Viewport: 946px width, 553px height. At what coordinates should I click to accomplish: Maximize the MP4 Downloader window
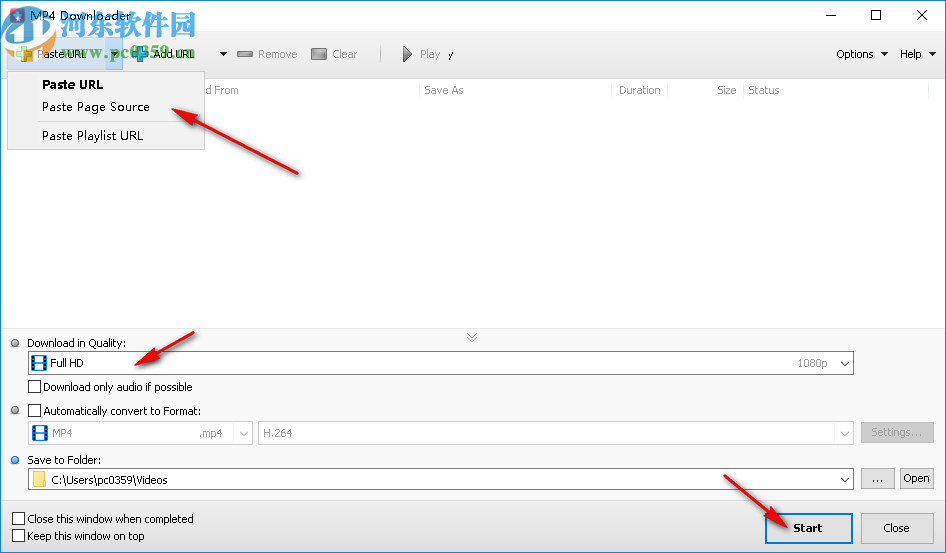(x=876, y=16)
